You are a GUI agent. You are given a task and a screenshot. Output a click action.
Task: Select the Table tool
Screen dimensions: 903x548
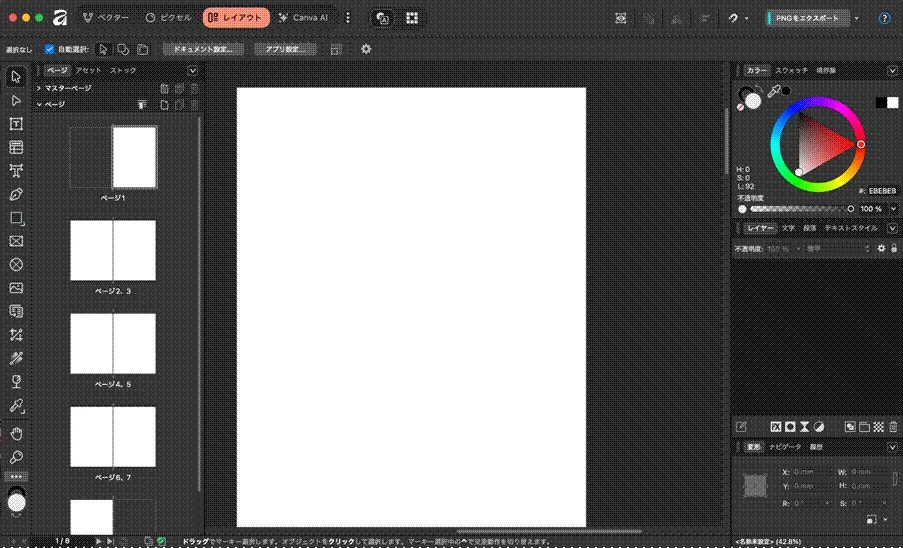point(16,147)
